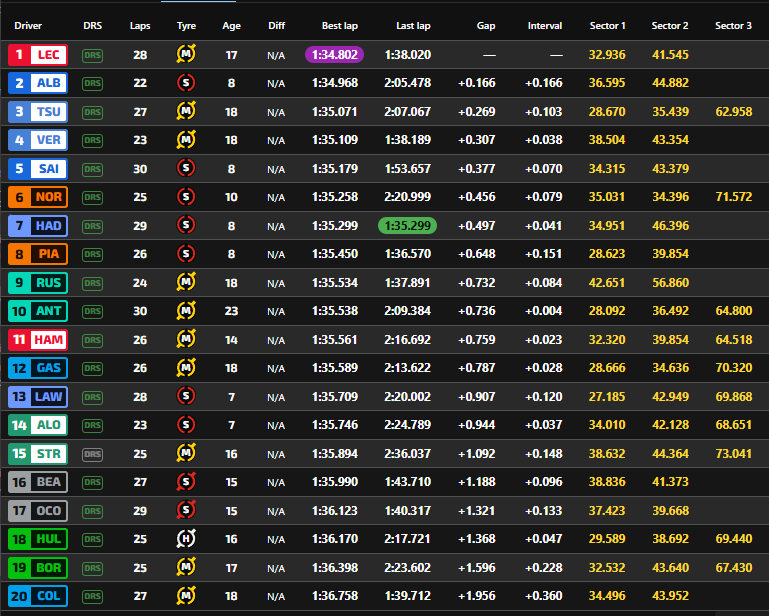The width and height of the screenshot is (769, 616).
Task: Click the greyed DRS indicator for STR
Action: (93, 454)
